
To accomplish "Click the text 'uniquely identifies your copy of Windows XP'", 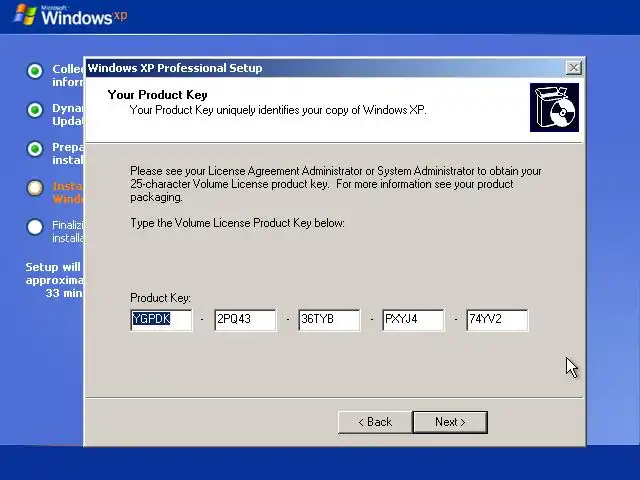I will [x=321, y=110].
